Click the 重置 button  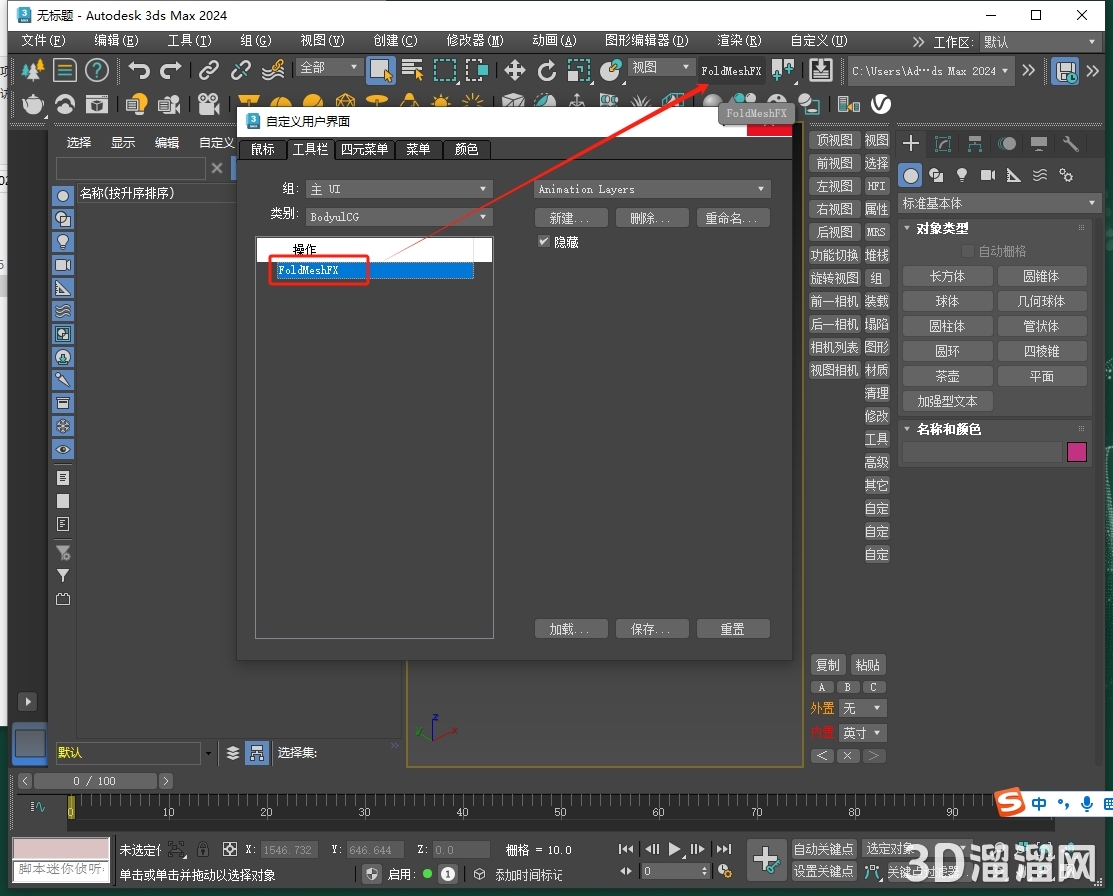point(733,629)
